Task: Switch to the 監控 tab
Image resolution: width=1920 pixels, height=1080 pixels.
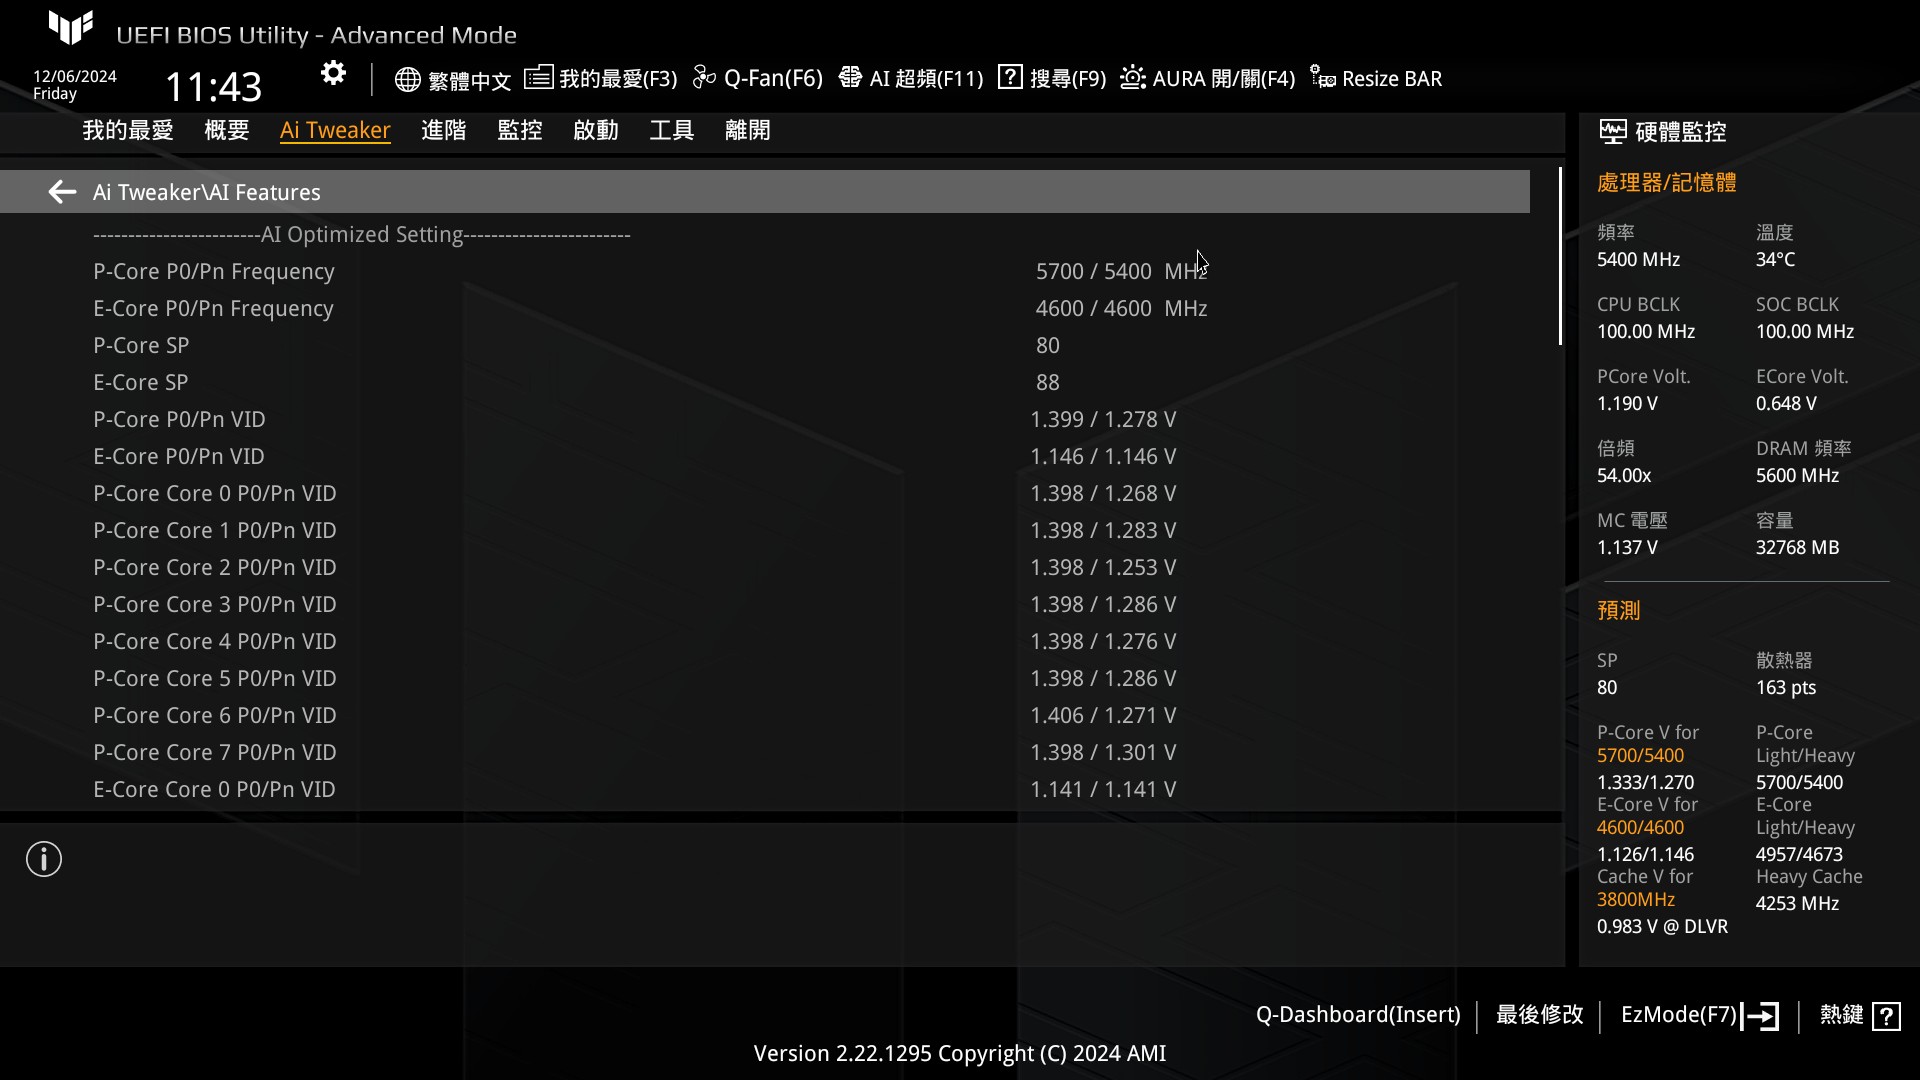Action: click(520, 130)
